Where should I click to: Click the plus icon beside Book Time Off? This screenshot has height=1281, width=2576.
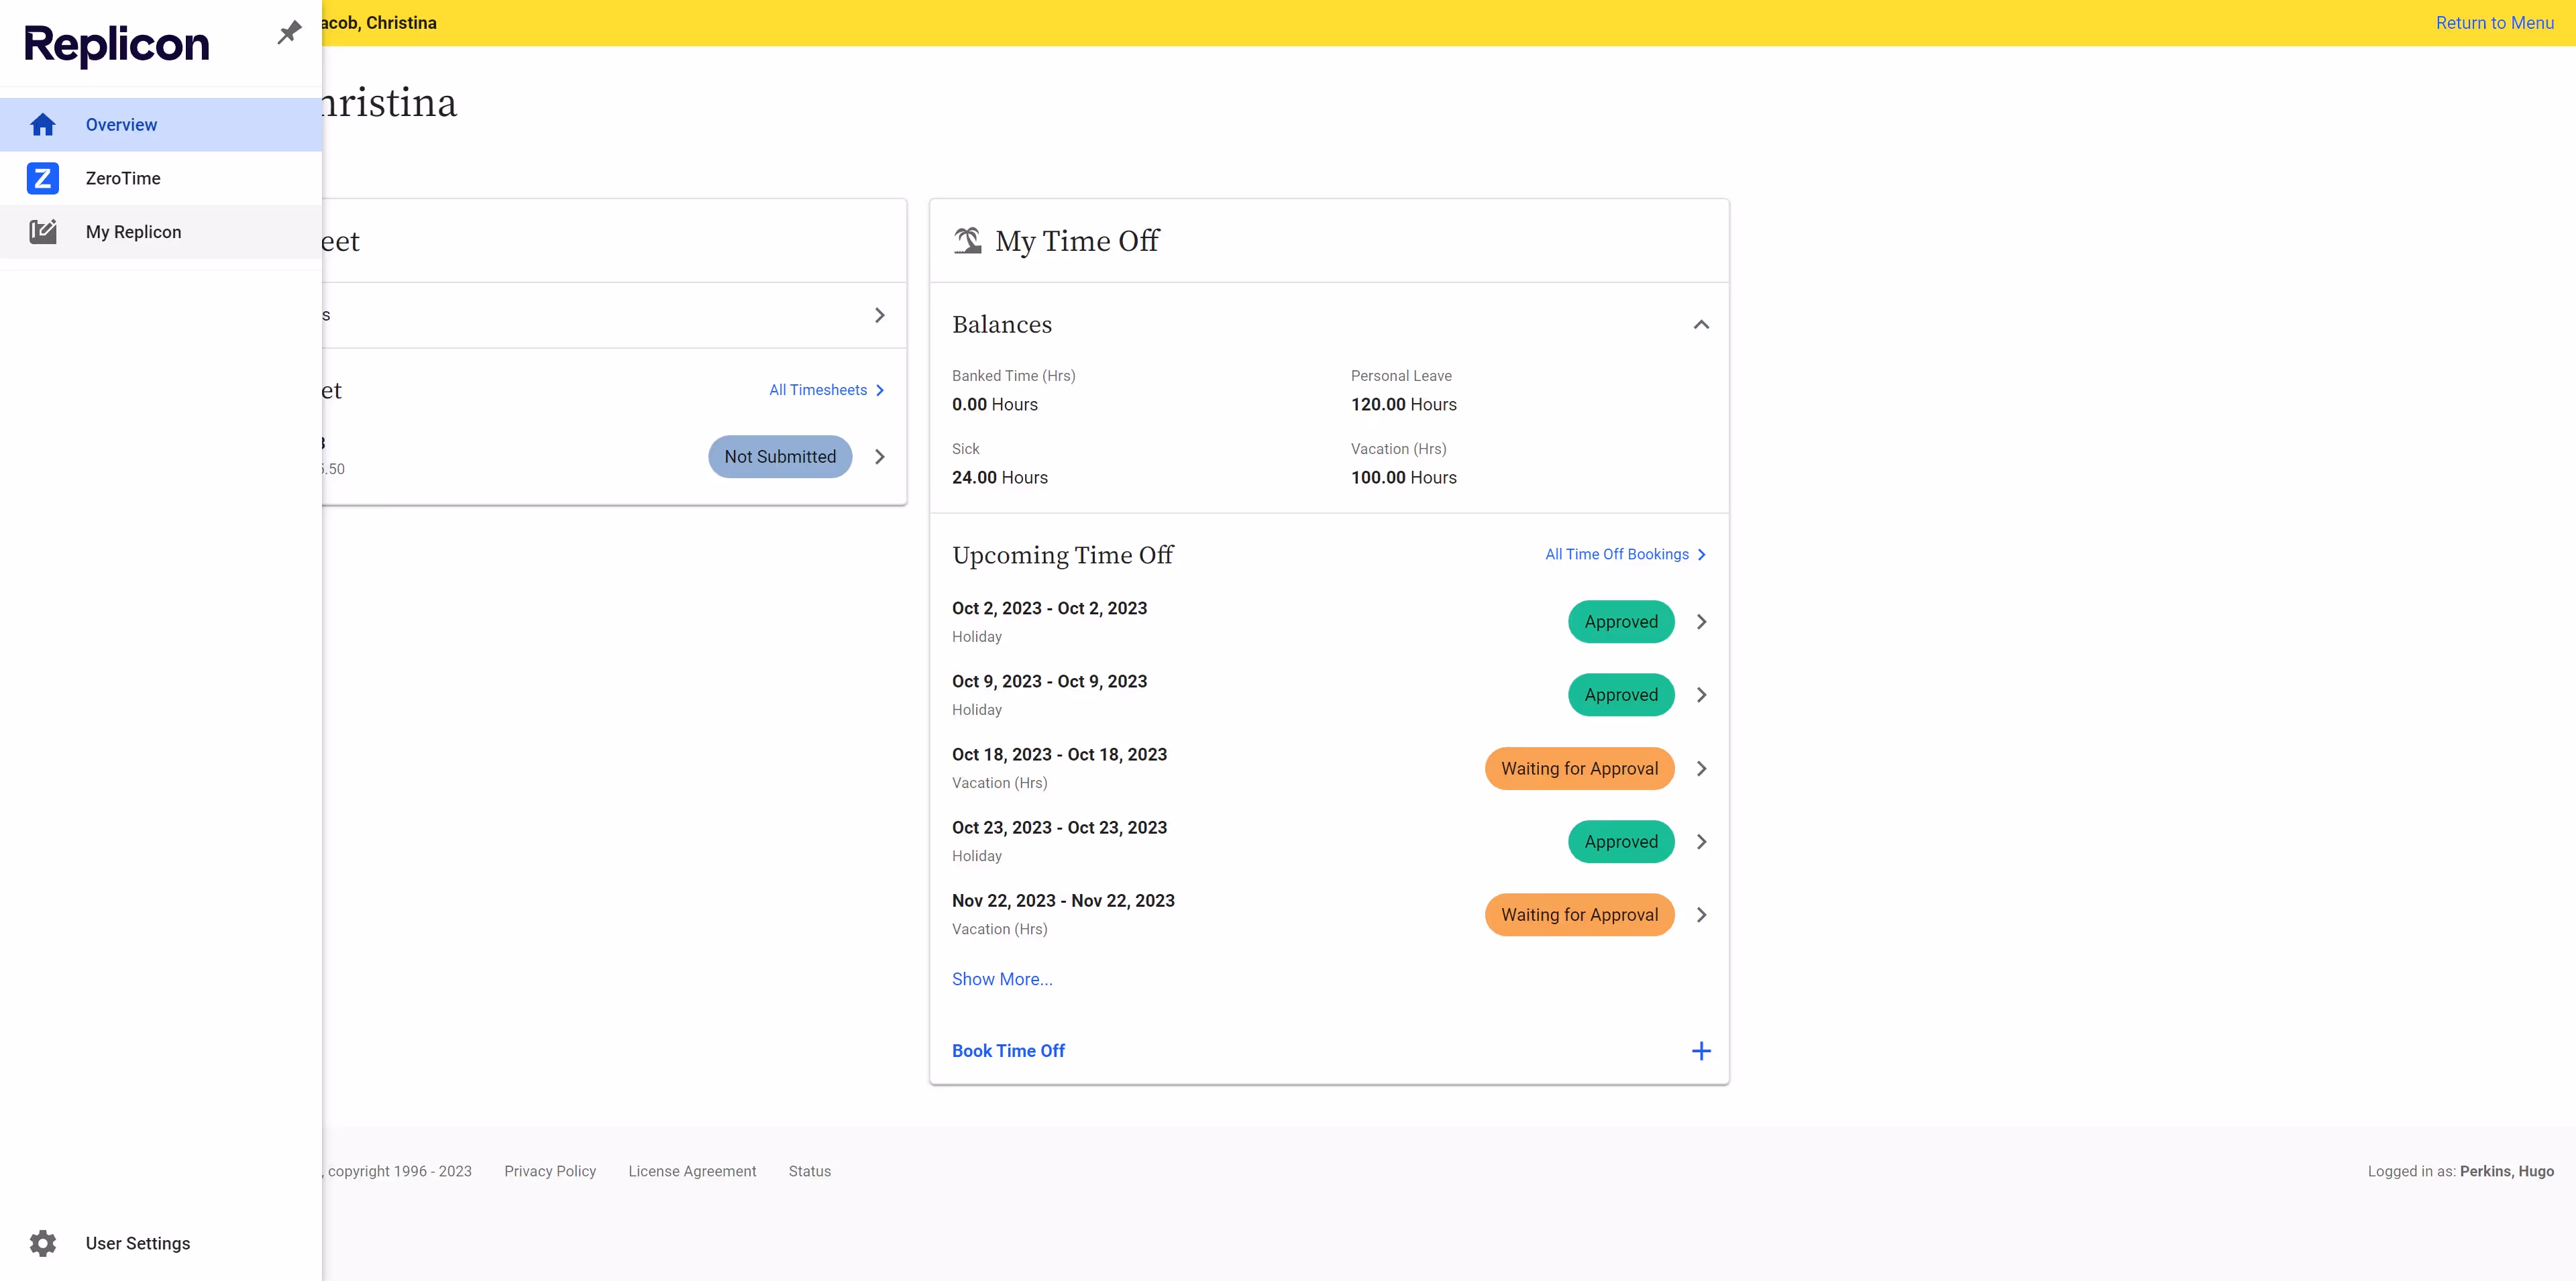click(1700, 1051)
